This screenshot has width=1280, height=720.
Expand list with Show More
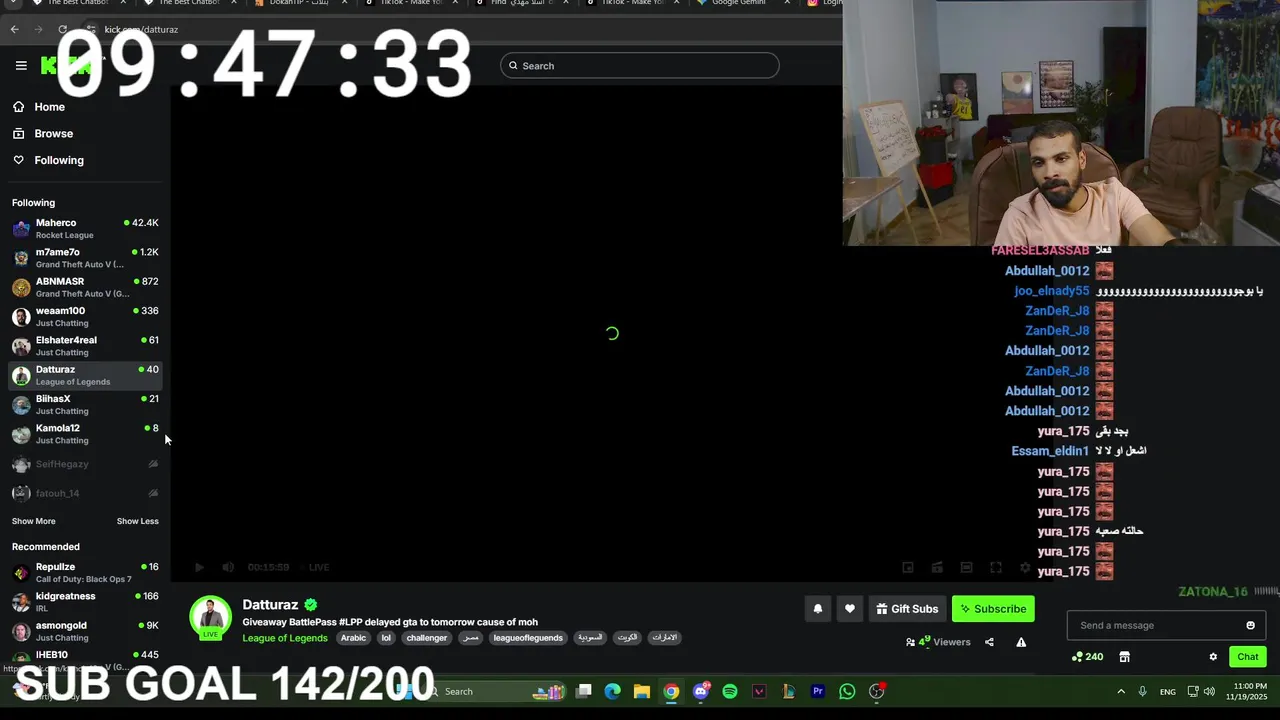click(34, 521)
